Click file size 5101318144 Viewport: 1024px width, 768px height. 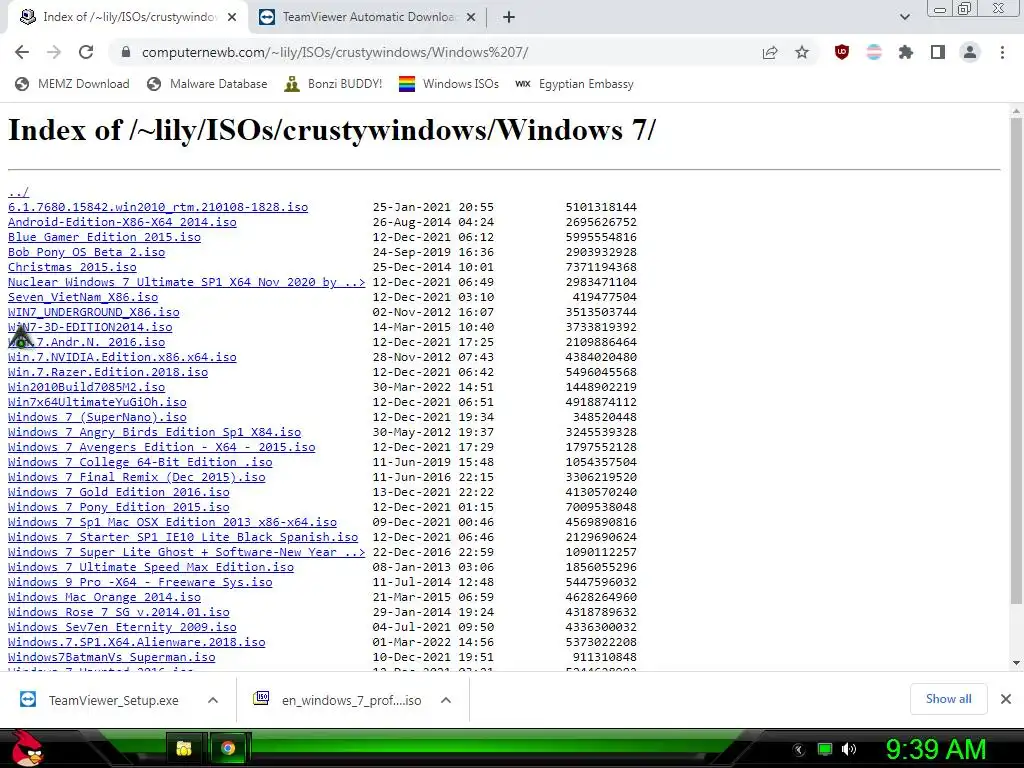[x=601, y=207]
